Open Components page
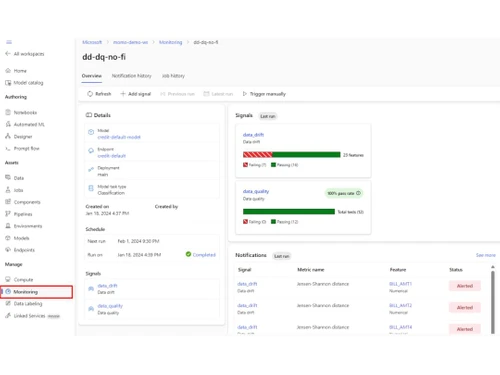 tap(27, 202)
